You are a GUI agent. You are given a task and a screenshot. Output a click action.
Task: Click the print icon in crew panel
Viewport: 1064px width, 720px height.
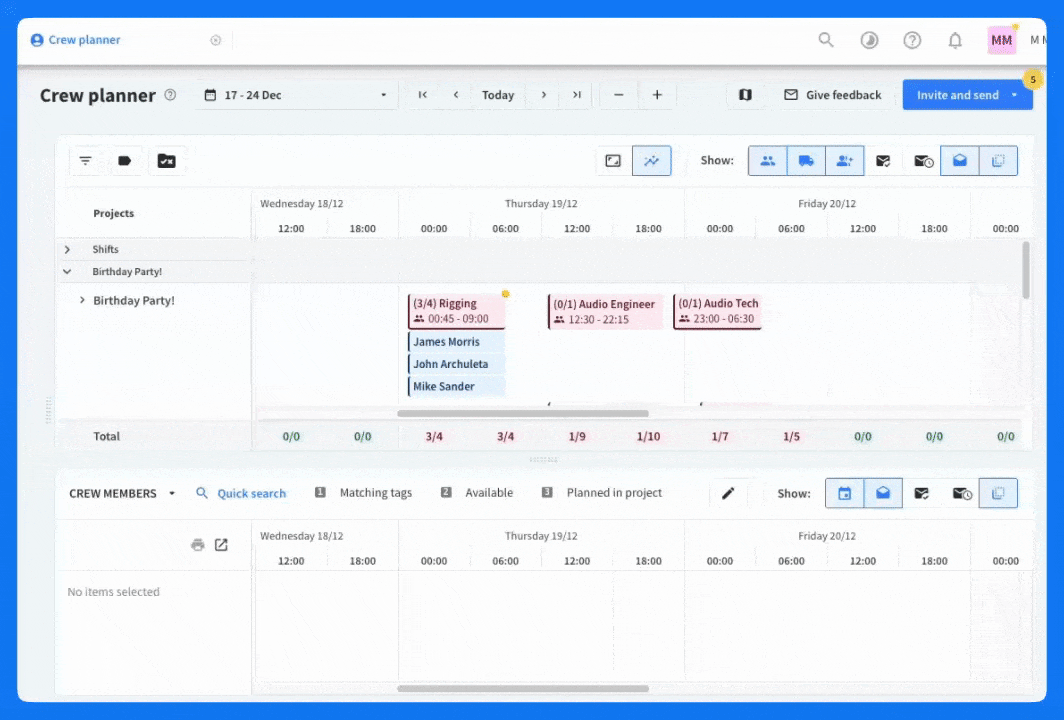[x=197, y=544]
